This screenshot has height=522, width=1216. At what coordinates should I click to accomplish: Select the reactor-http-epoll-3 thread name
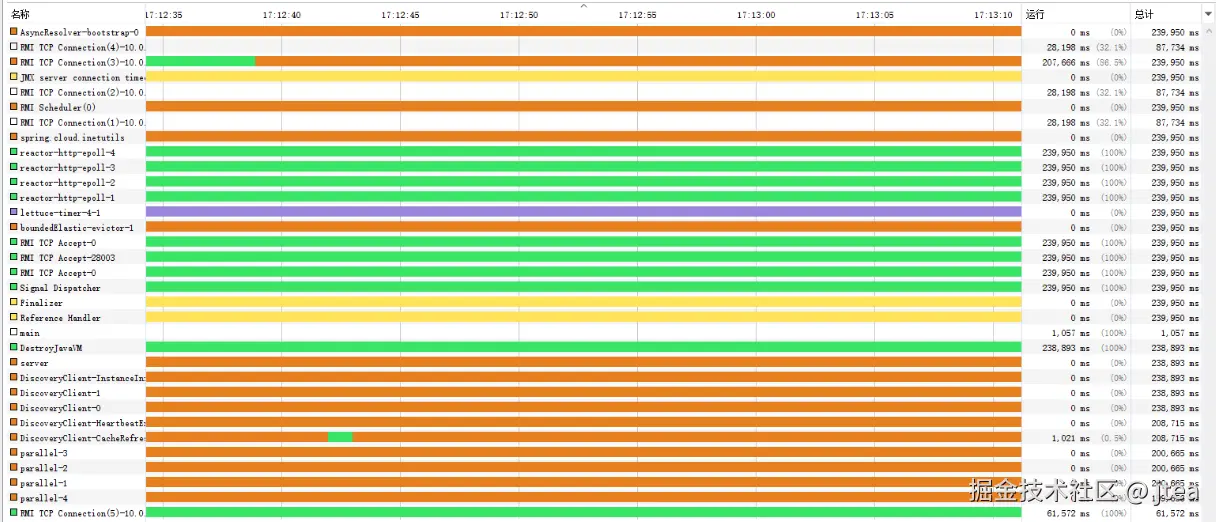(67, 167)
